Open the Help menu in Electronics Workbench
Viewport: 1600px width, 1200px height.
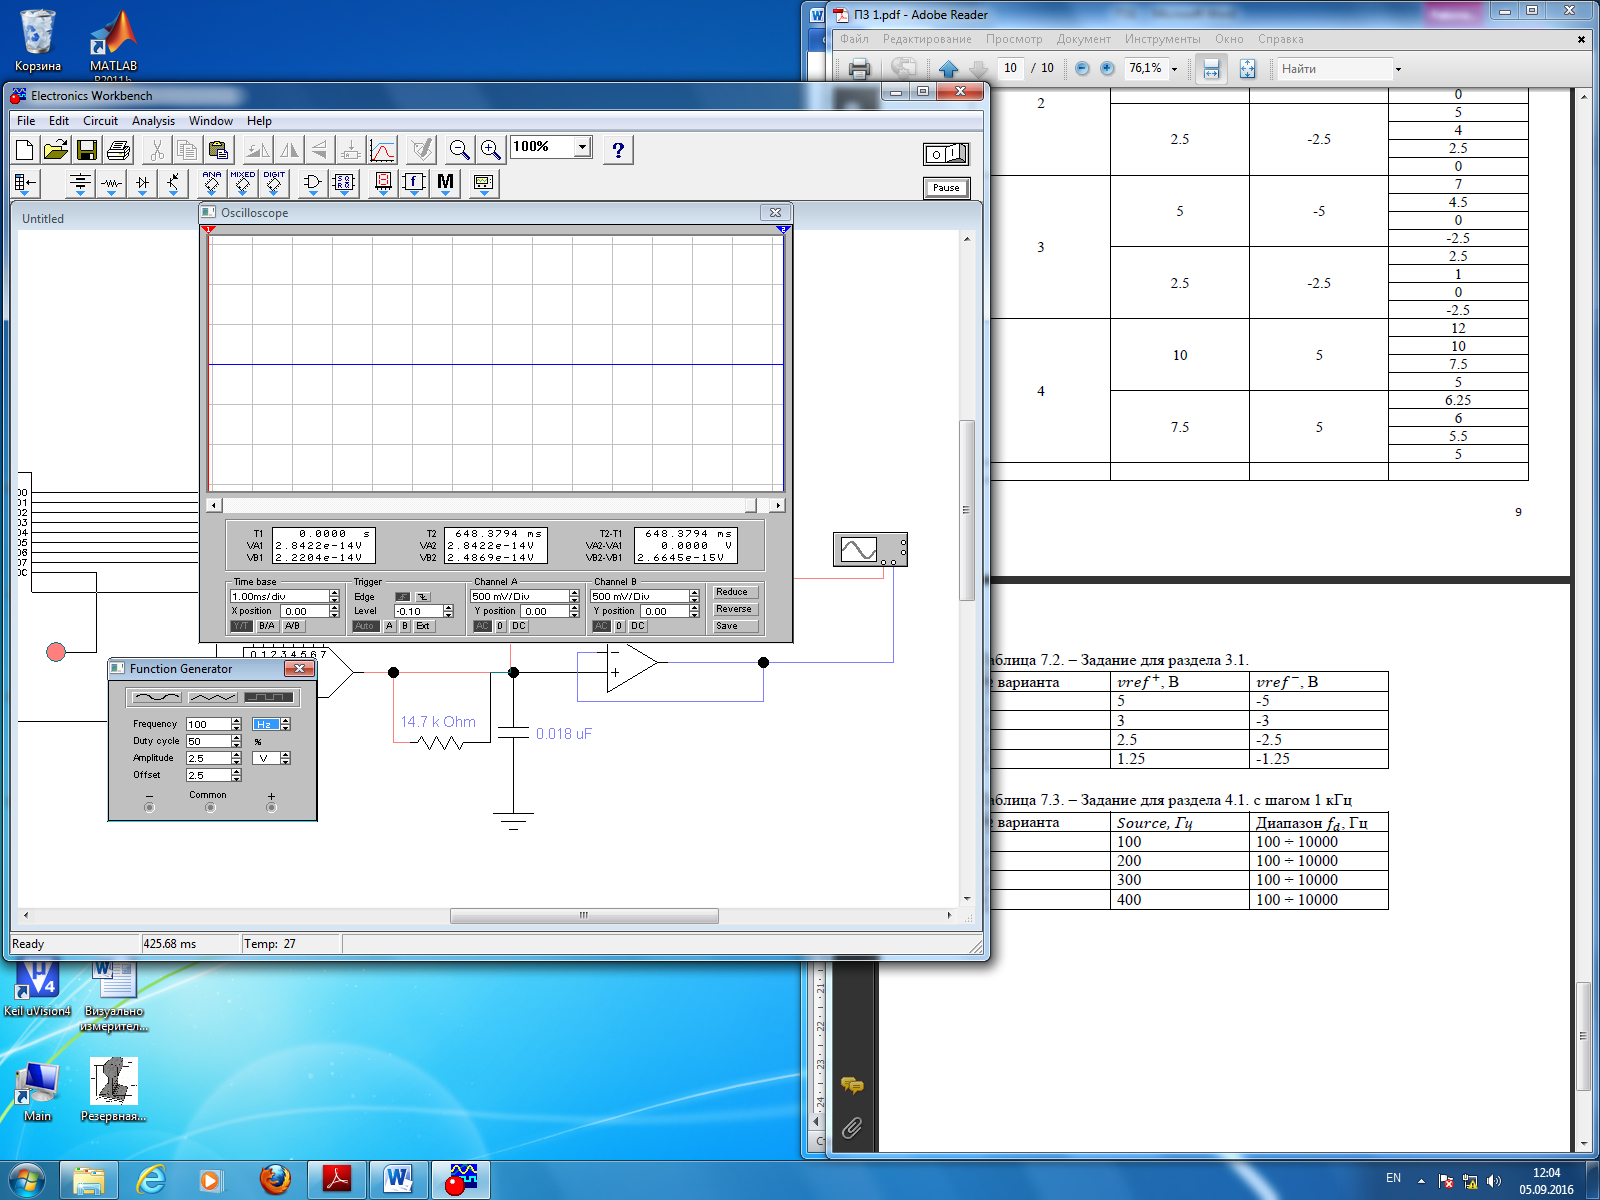[x=259, y=121]
